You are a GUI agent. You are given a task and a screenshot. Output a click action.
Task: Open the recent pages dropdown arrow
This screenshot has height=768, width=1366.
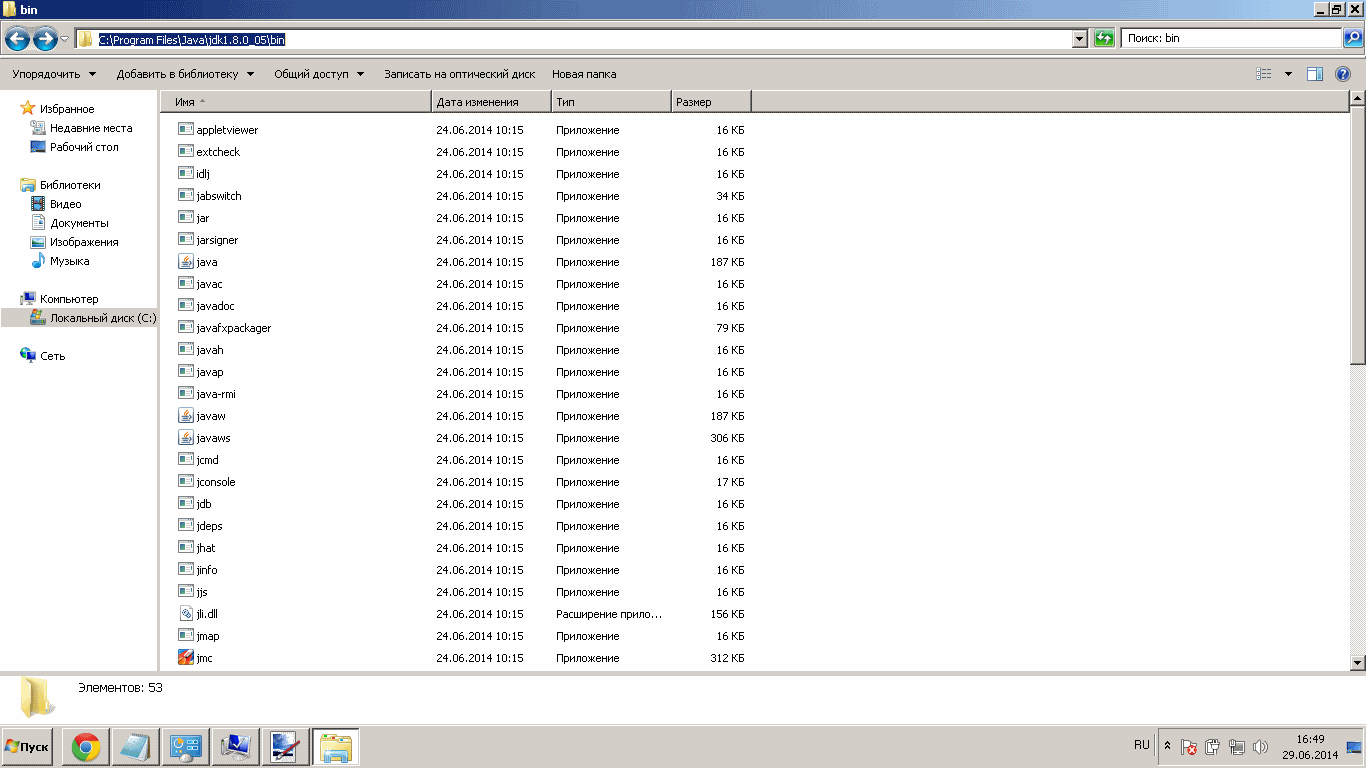click(65, 39)
